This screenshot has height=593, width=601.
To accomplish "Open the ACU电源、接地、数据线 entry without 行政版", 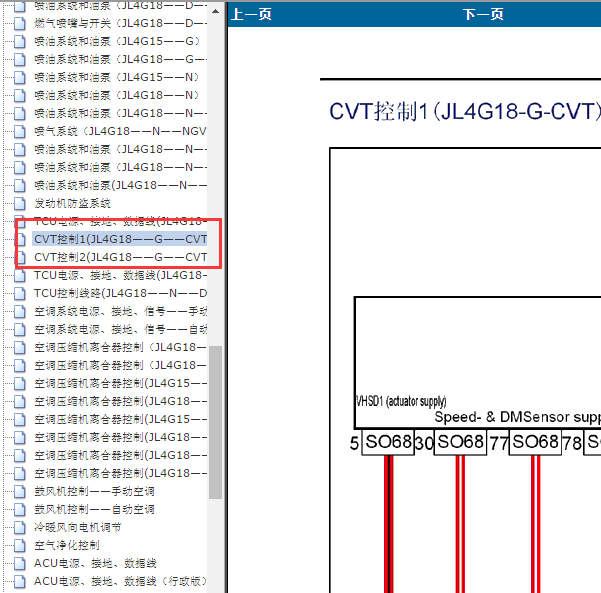I will pyautogui.click(x=95, y=563).
